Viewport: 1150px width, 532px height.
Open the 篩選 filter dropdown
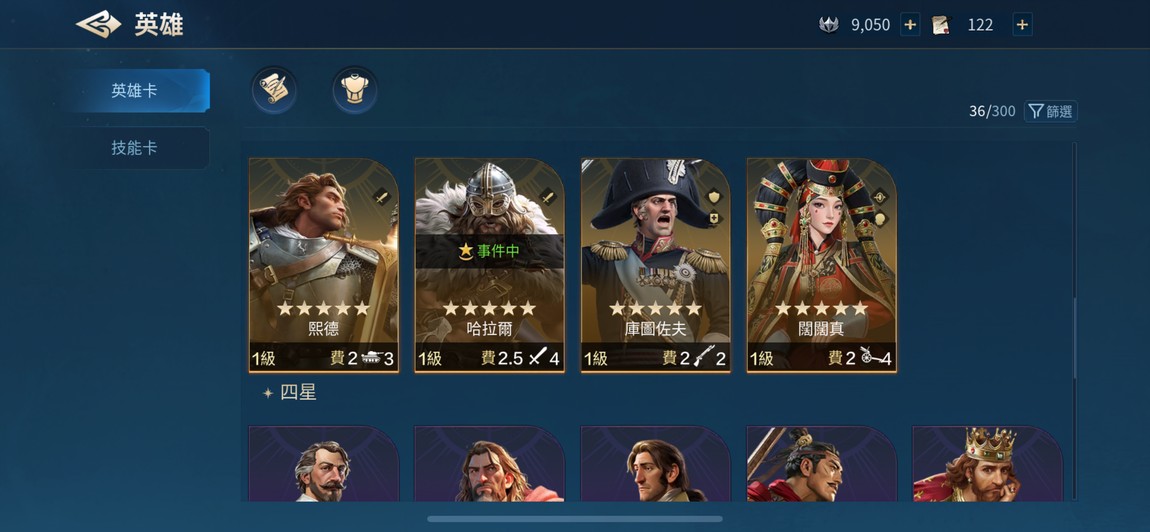1050,112
